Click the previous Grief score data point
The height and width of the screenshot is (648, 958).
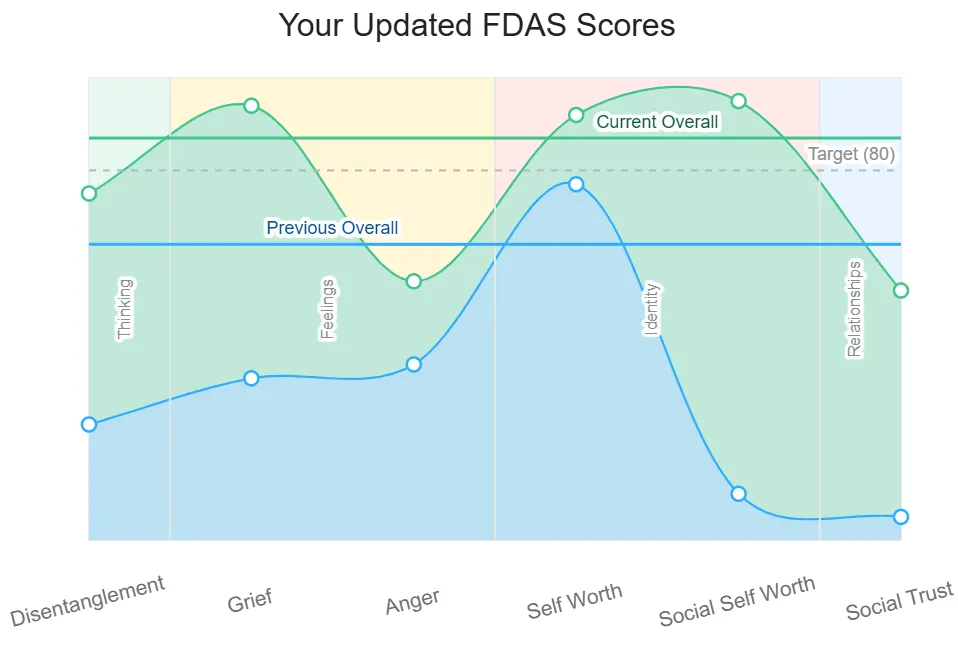[251, 378]
